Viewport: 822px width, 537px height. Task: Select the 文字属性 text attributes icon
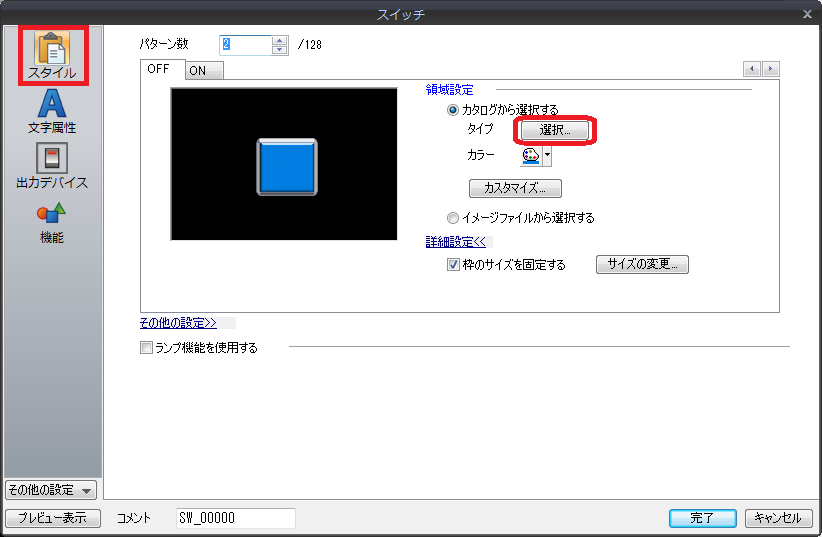tap(51, 110)
